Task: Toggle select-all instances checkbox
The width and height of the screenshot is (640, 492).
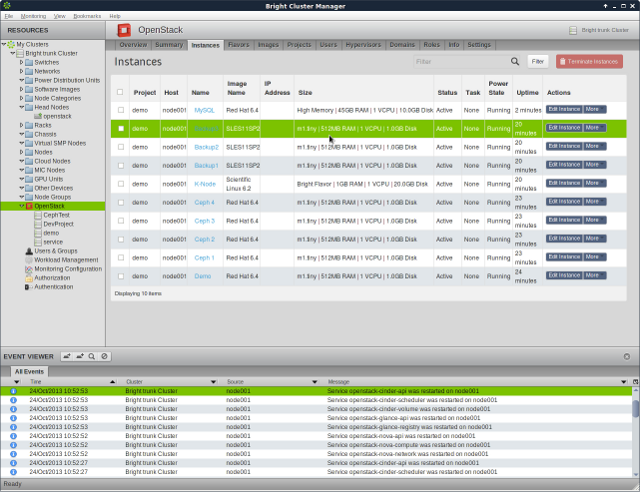Action: [120, 92]
